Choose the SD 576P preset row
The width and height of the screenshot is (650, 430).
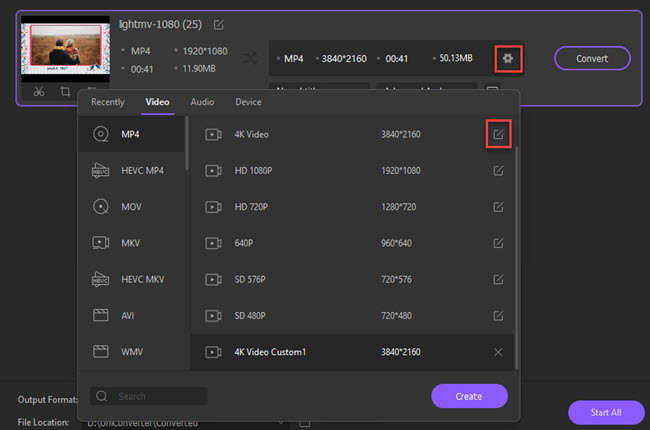tap(352, 279)
